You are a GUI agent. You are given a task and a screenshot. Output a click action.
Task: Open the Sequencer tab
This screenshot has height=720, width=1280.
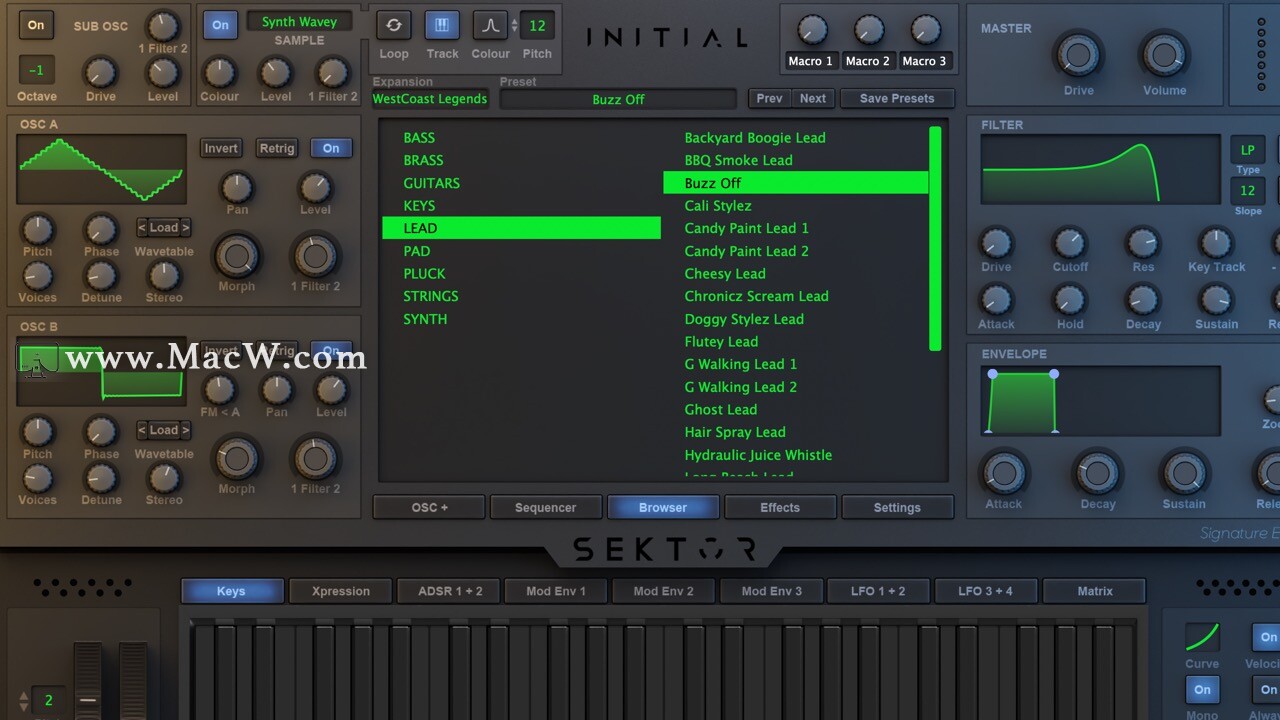pyautogui.click(x=546, y=507)
